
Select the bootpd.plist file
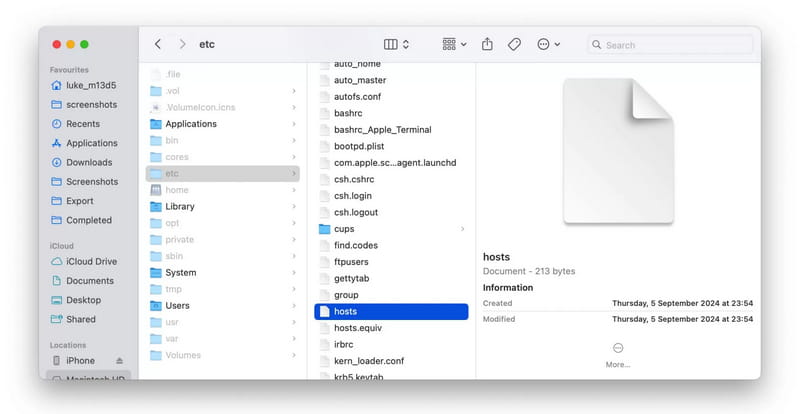click(391, 146)
